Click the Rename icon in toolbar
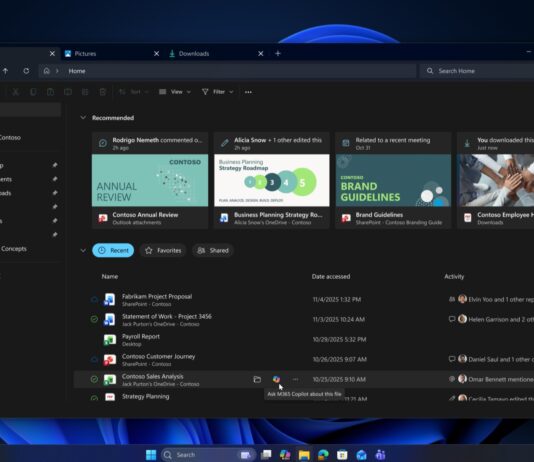 [x=68, y=92]
